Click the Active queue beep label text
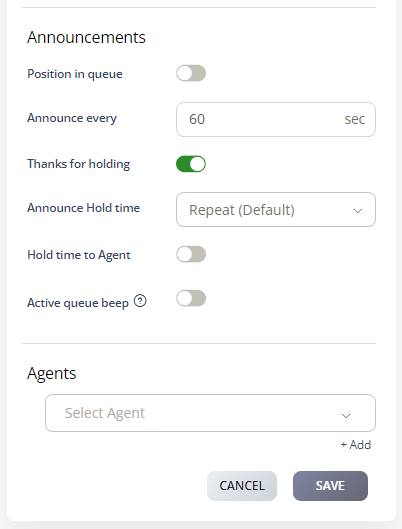The image size is (402, 529). [78, 303]
